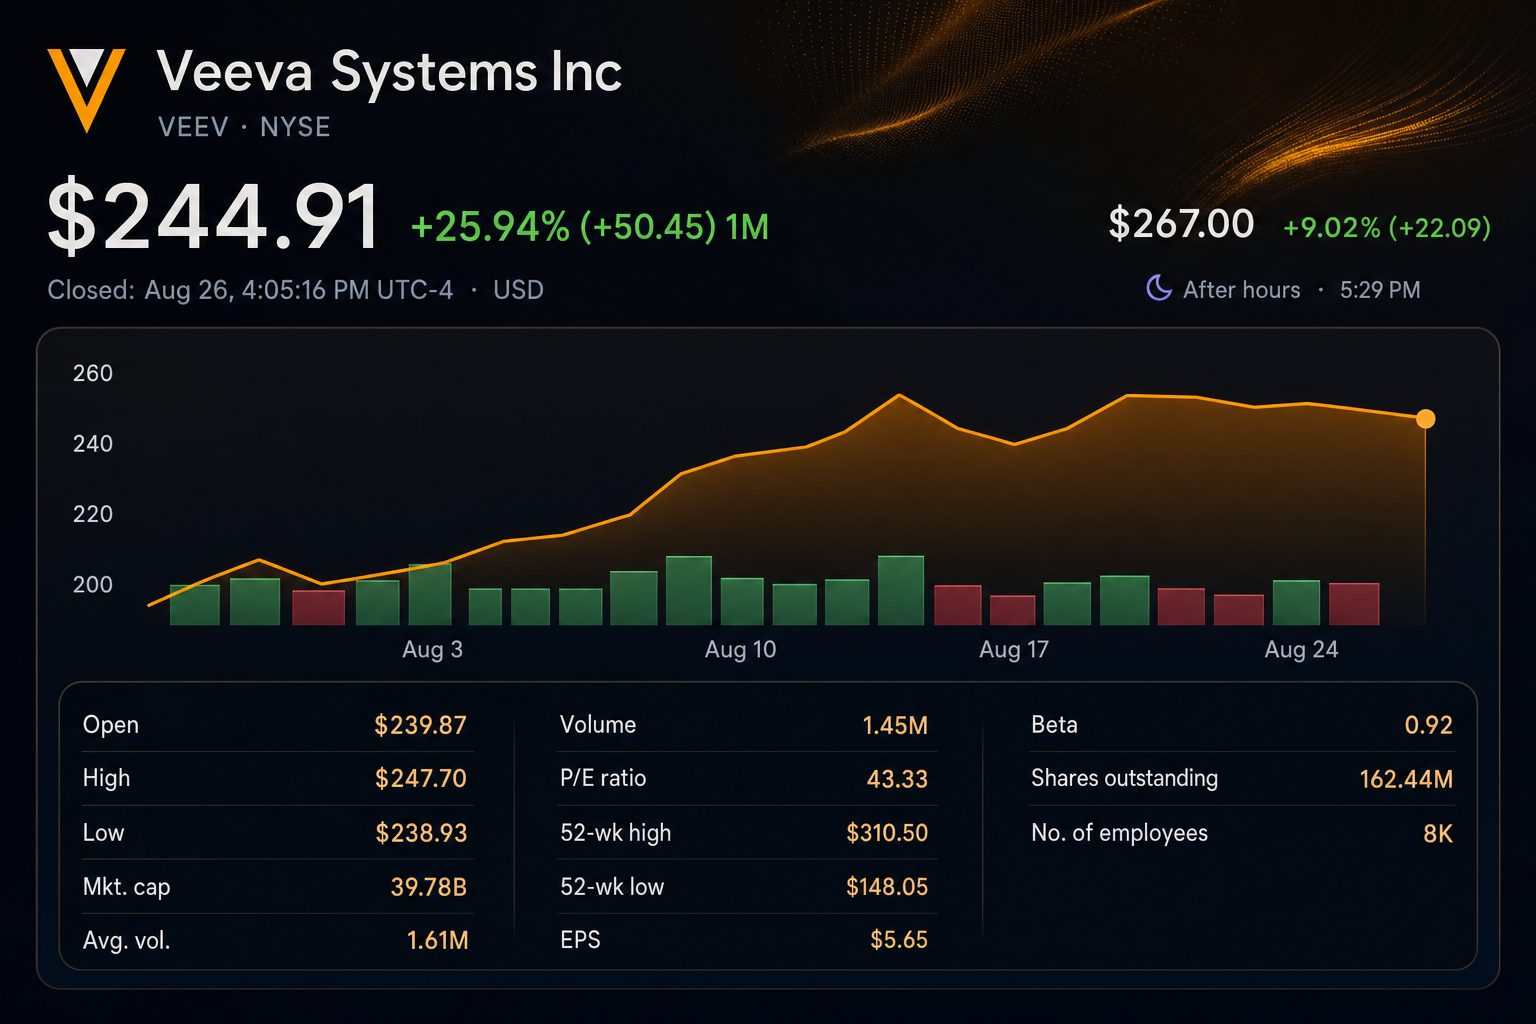Click the Beta value 0.92

pos(1428,725)
